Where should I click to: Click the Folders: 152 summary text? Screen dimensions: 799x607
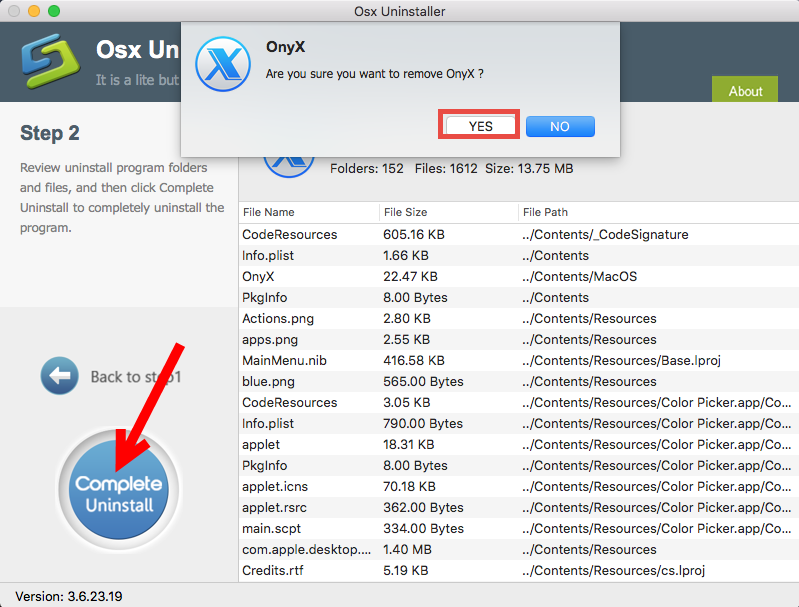(x=366, y=169)
